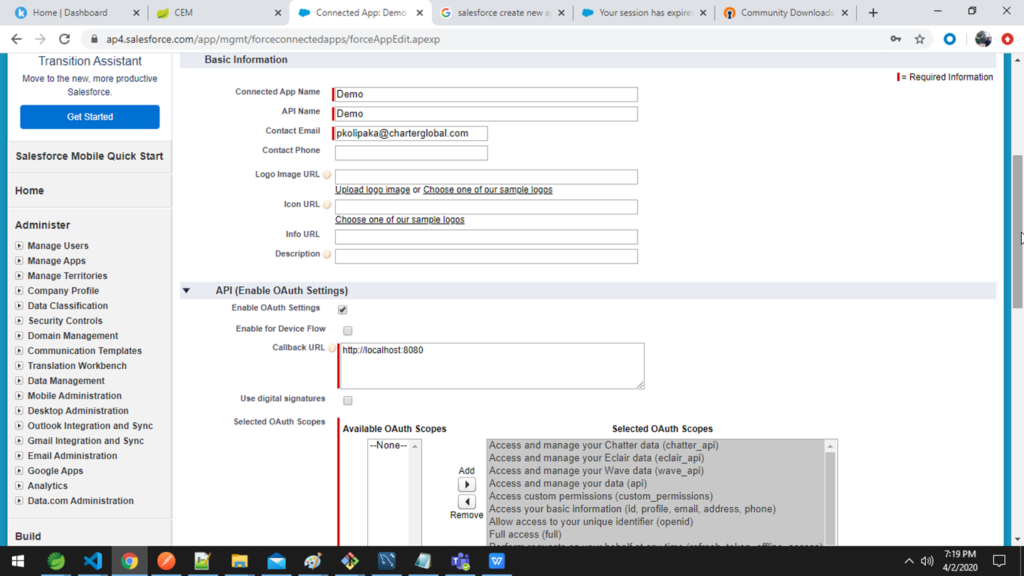The width and height of the screenshot is (1024, 576).
Task: Open Spring Tool Suite green leaf icon
Action: pyautogui.click(x=56, y=561)
